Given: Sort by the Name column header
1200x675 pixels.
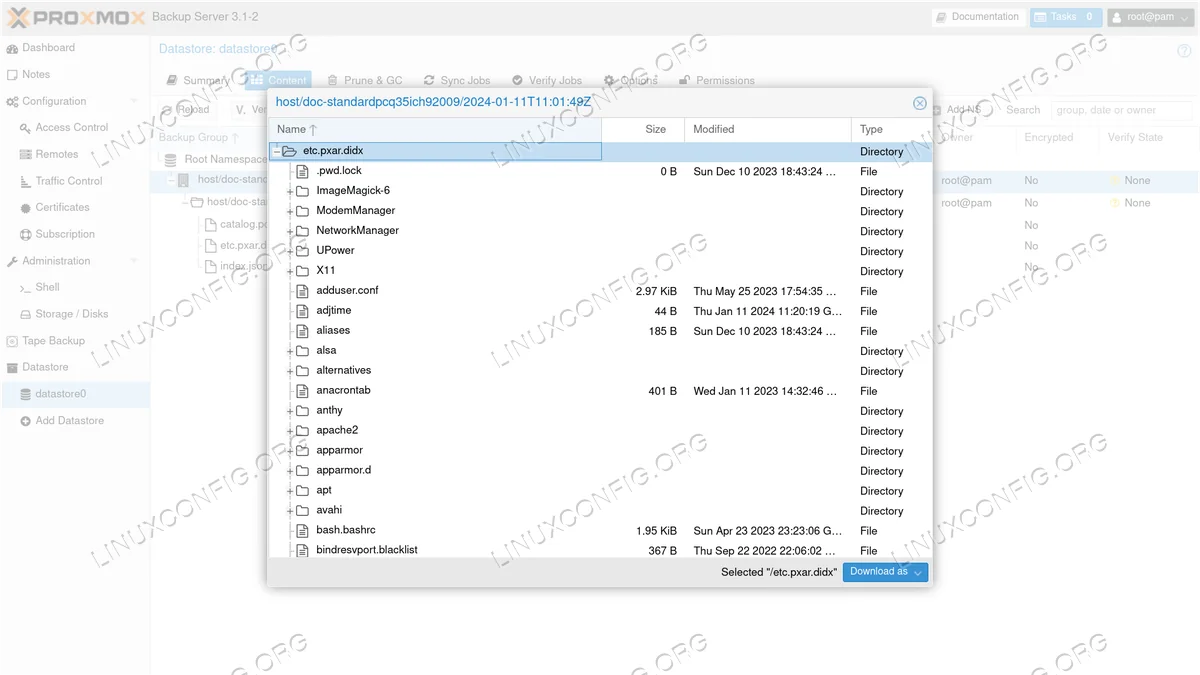Looking at the screenshot, I should (435, 130).
